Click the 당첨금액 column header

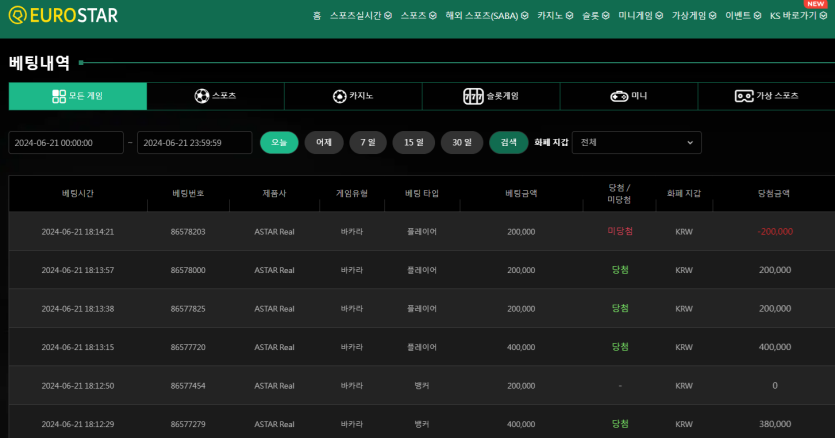point(774,193)
